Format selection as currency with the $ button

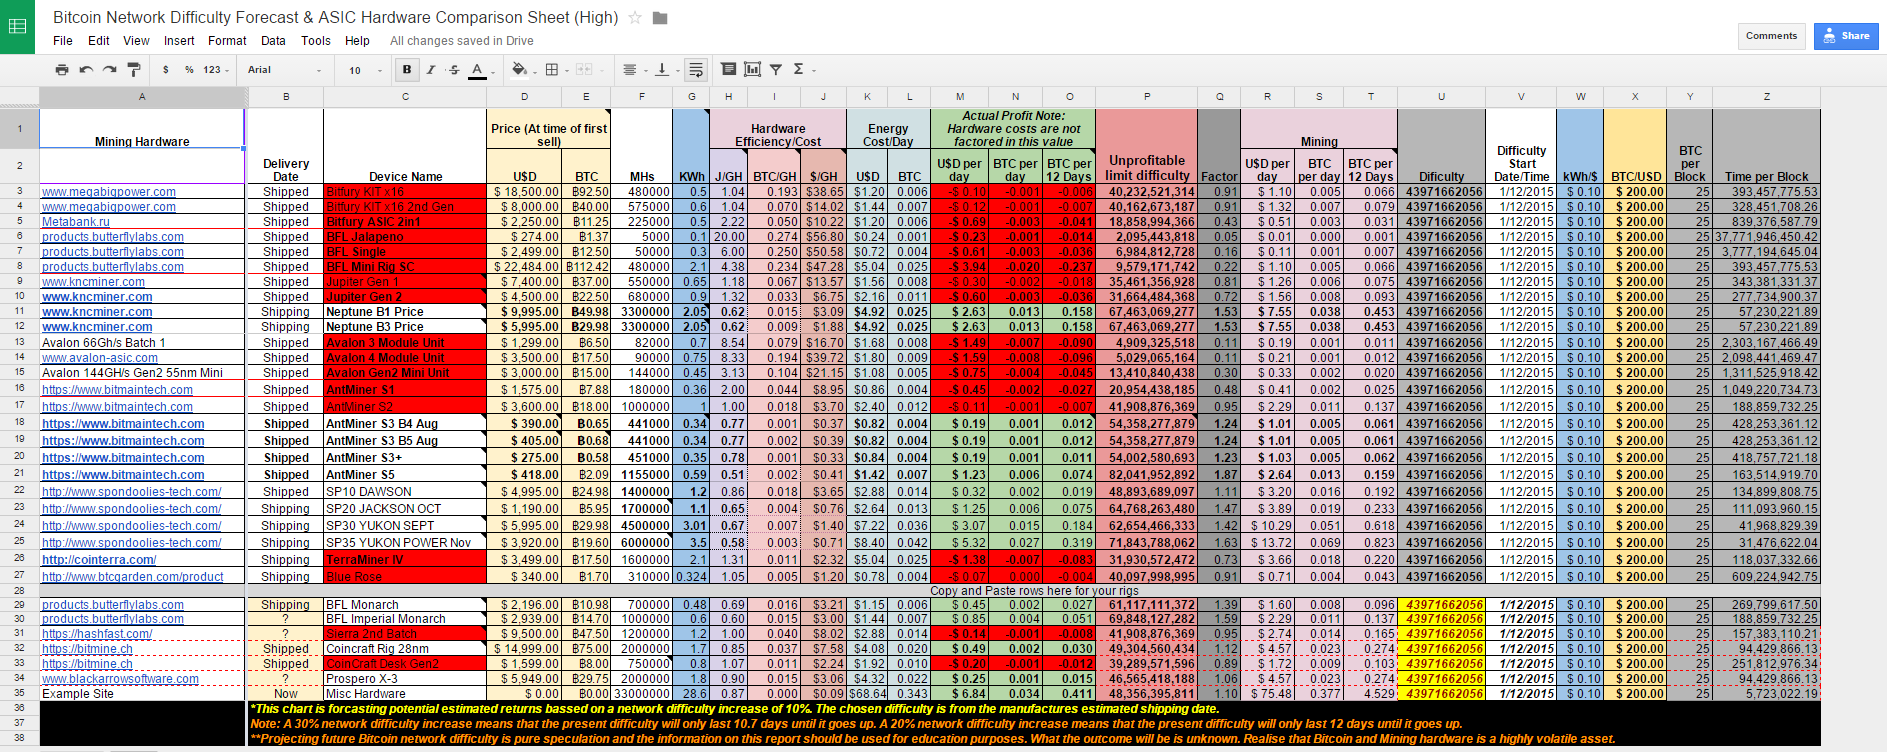[165, 70]
